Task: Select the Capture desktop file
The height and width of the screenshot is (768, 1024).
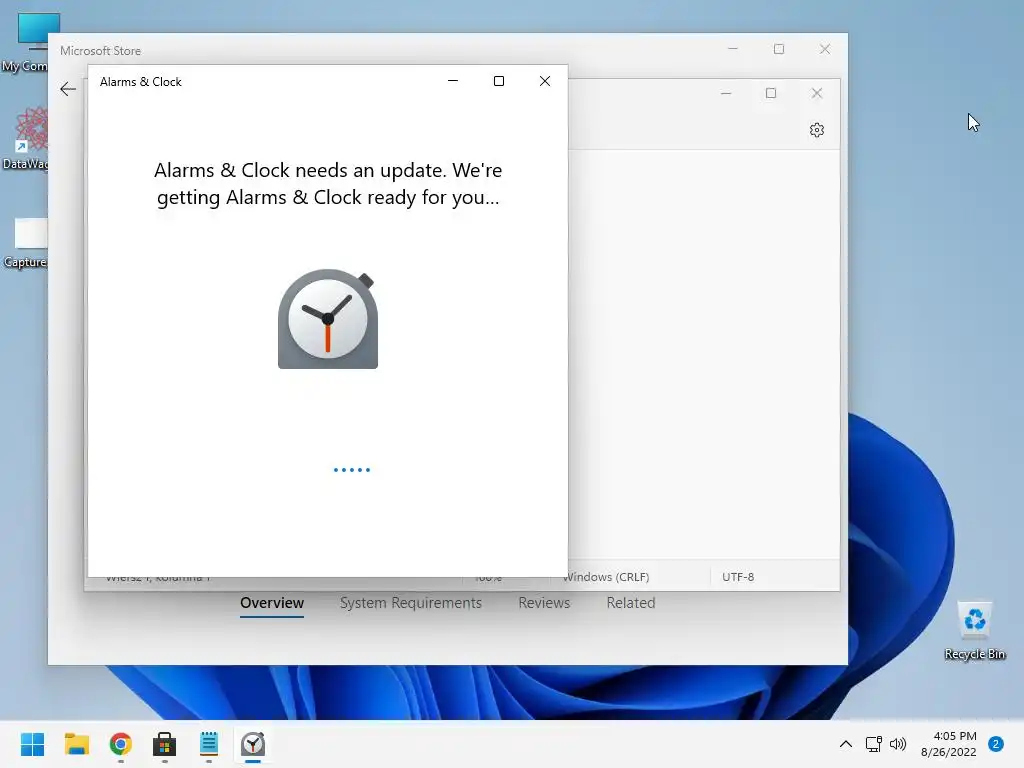Action: tap(25, 243)
